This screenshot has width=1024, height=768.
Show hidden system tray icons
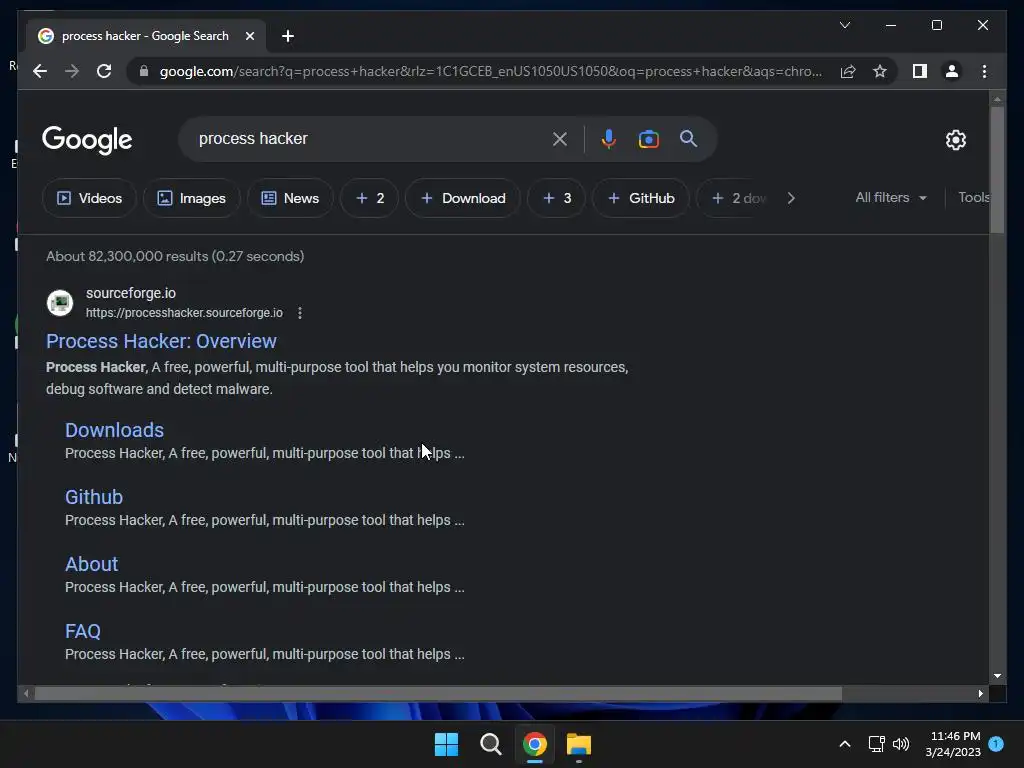844,744
